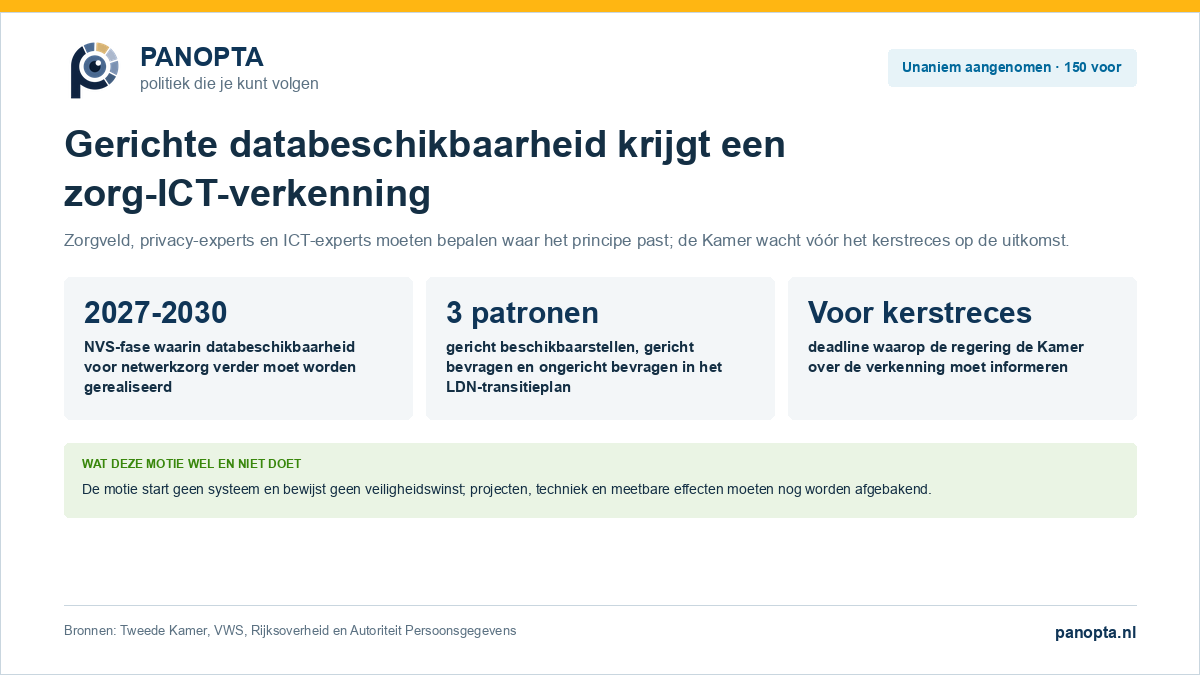Select the '3 patronen' figure
The image size is (1200, 675).
[522, 312]
